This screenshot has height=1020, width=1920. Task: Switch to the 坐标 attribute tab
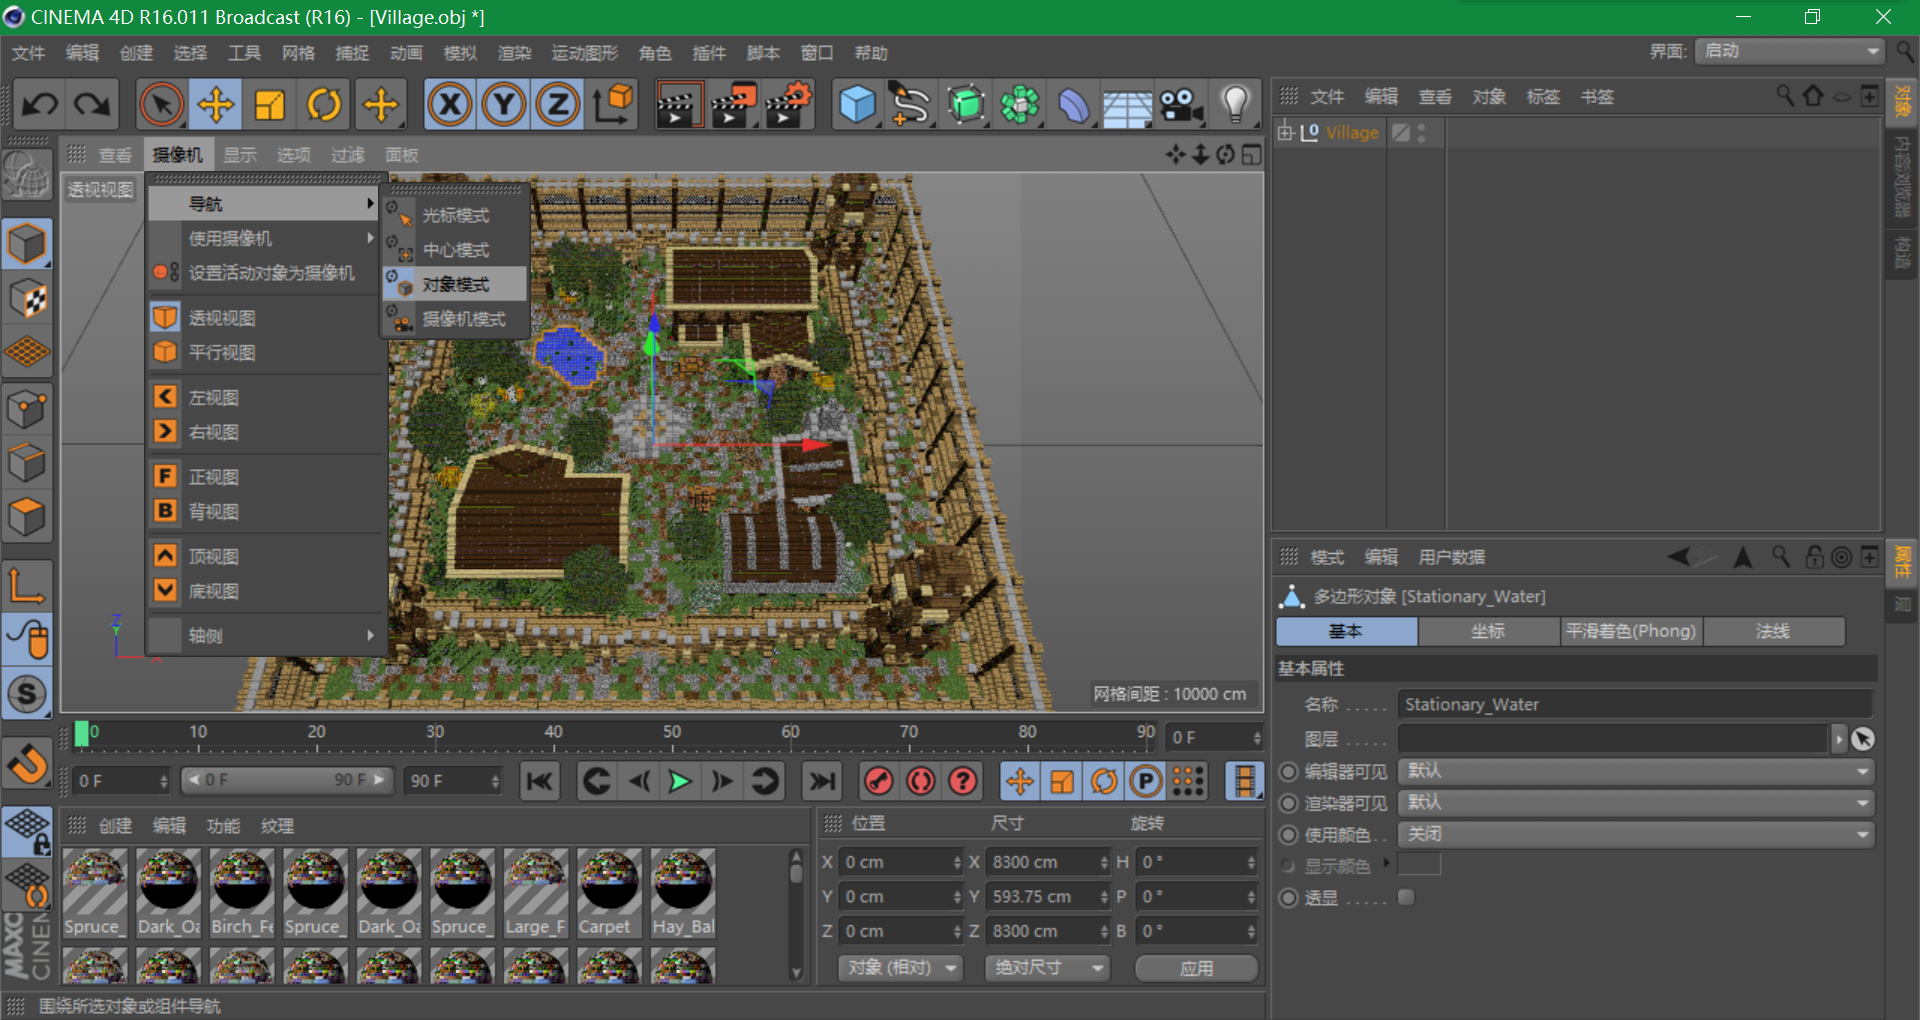point(1488,631)
